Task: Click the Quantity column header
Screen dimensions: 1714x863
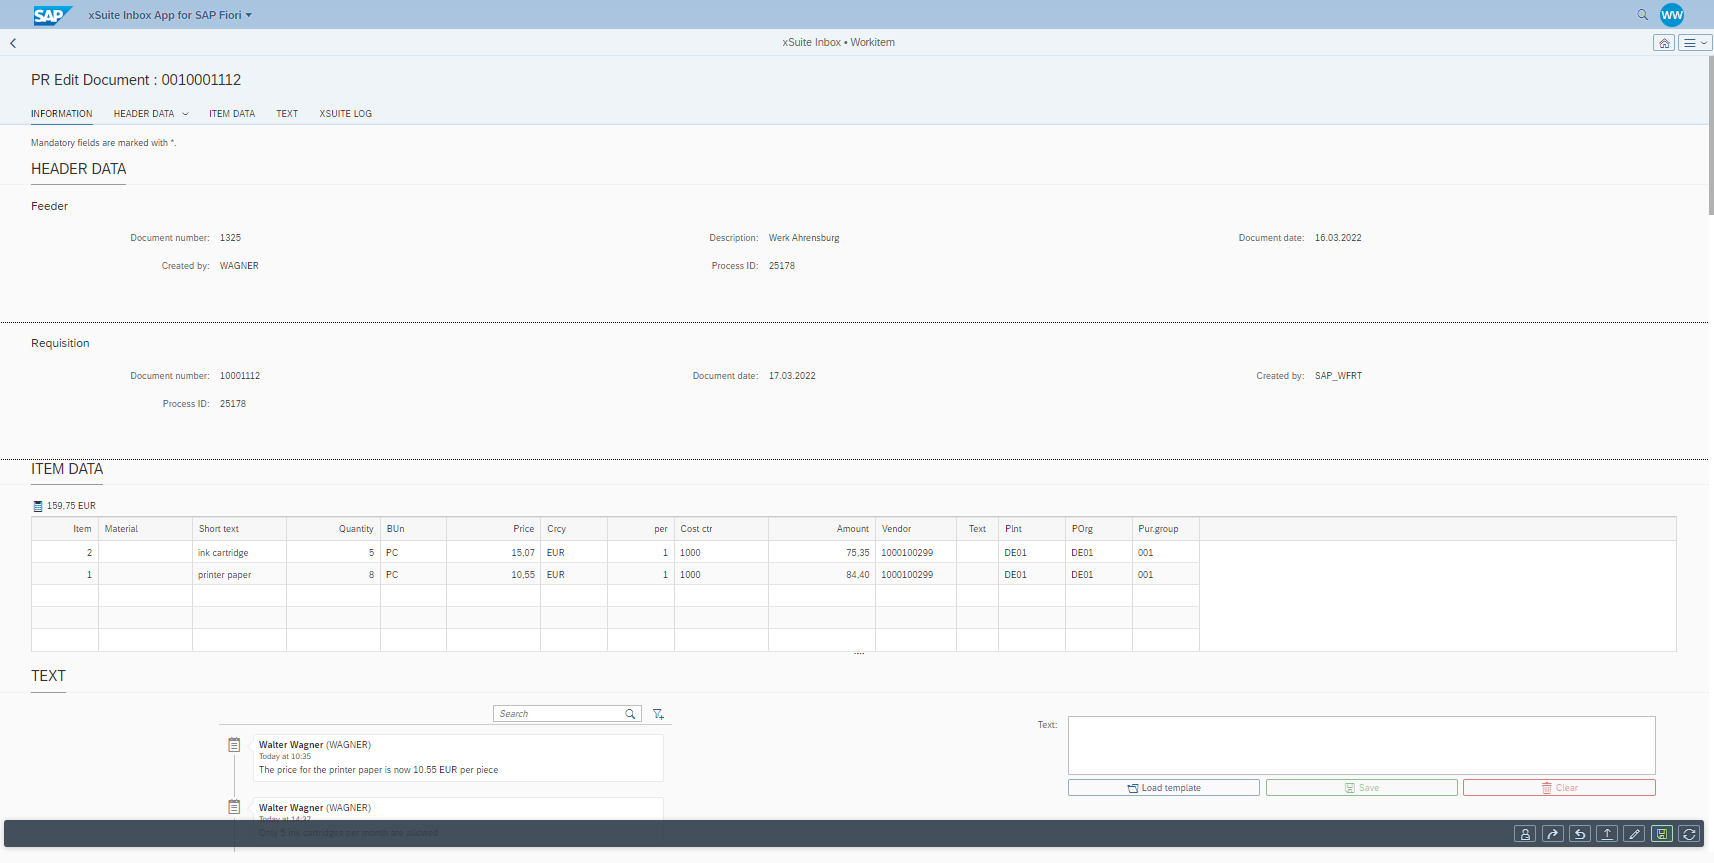Action: click(333, 529)
